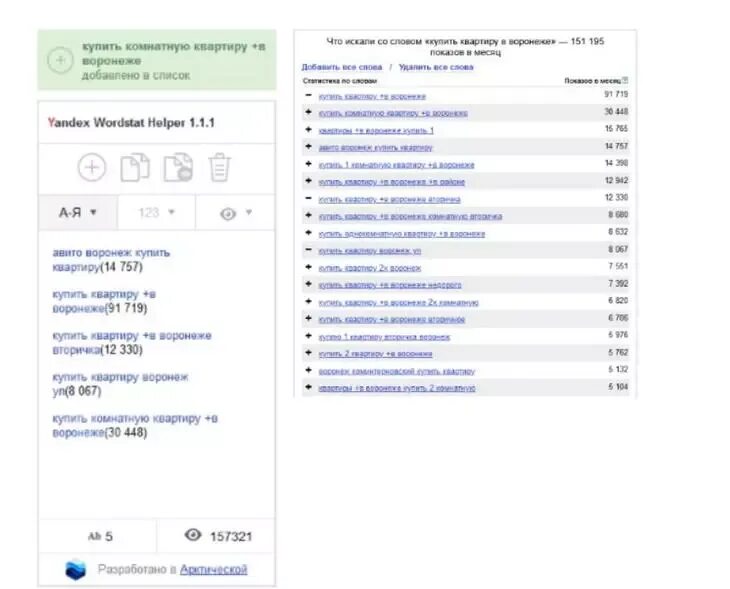The height and width of the screenshot is (589, 730).
Task: Select 'авто воронеж купить квартиру(14 757)' in helper list
Action: pyautogui.click(x=111, y=260)
